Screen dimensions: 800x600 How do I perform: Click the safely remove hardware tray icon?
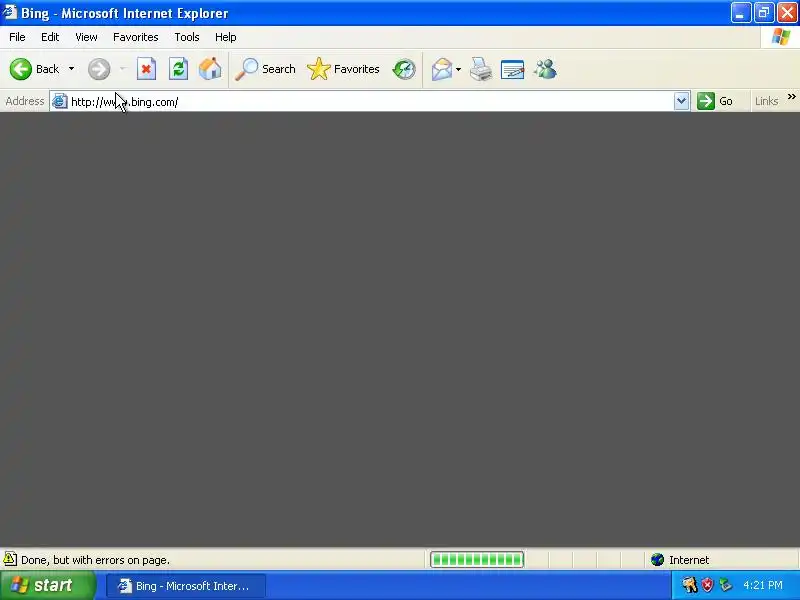[725, 585]
